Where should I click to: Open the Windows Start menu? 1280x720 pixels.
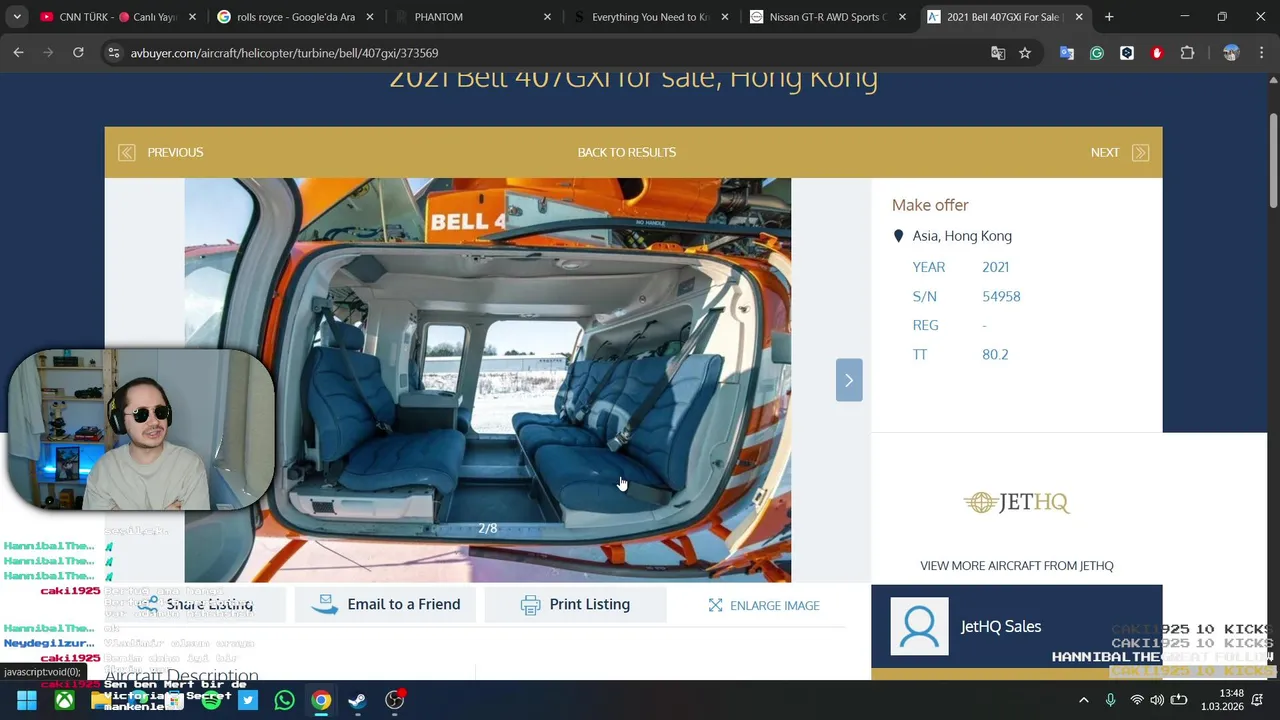pyautogui.click(x=27, y=700)
